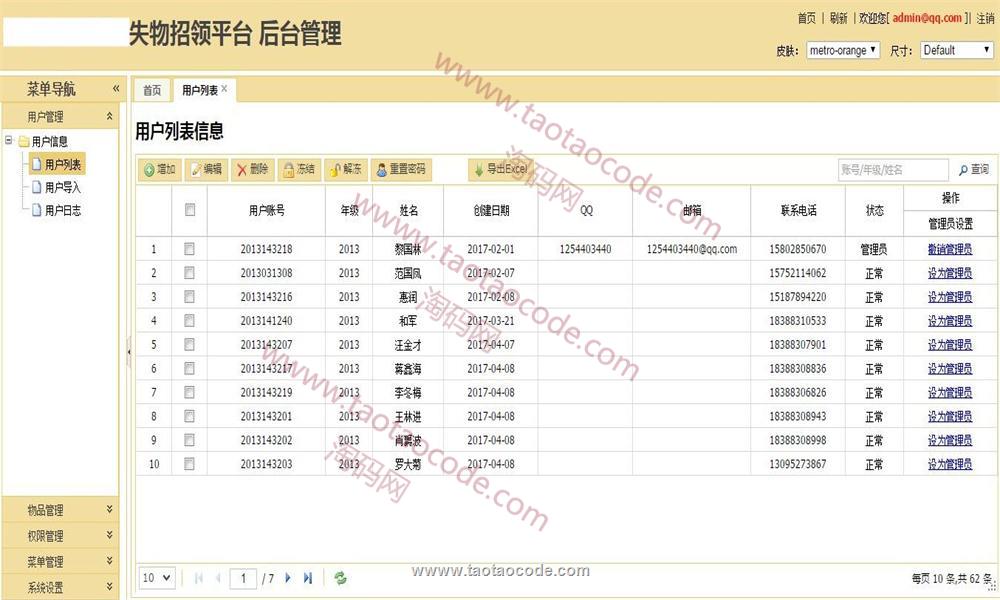Click the 冻结 (freeze) lock icon

288,170
